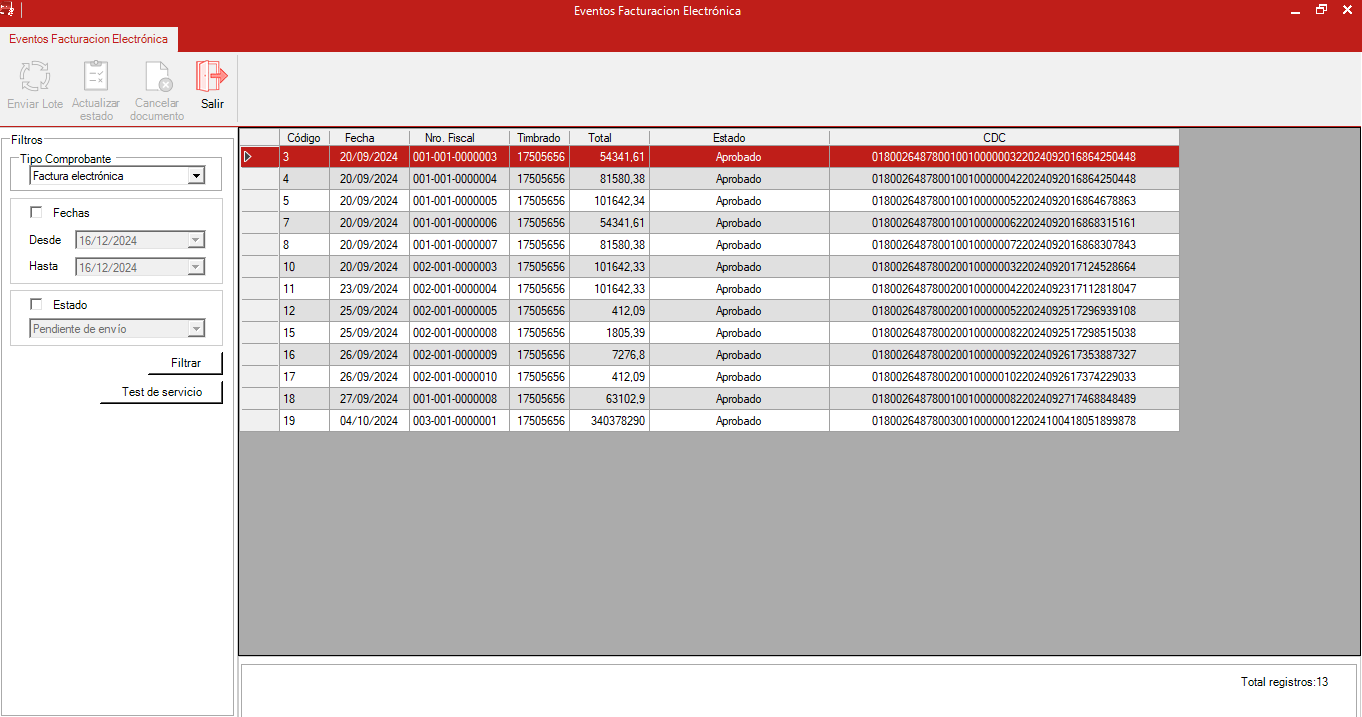Enable the Fechas filter checkbox

[37, 213]
